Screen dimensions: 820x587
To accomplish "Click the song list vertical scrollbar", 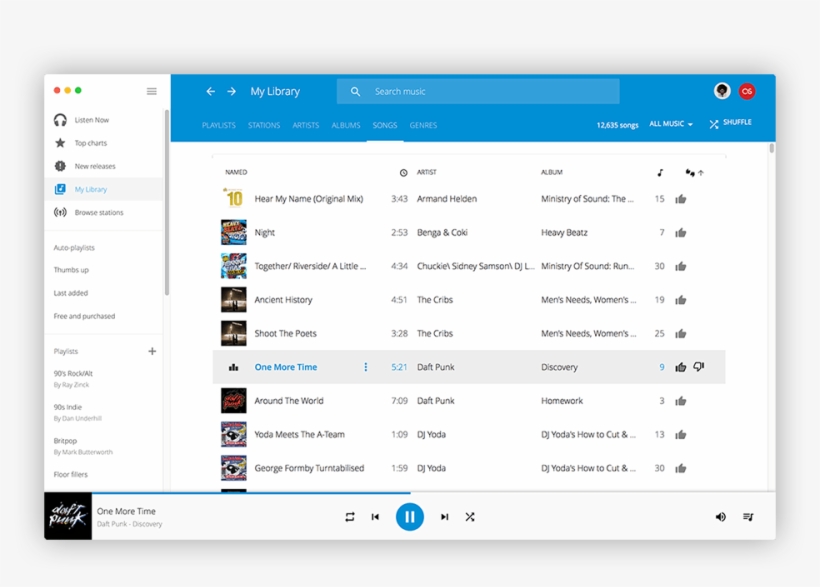I will click(771, 149).
